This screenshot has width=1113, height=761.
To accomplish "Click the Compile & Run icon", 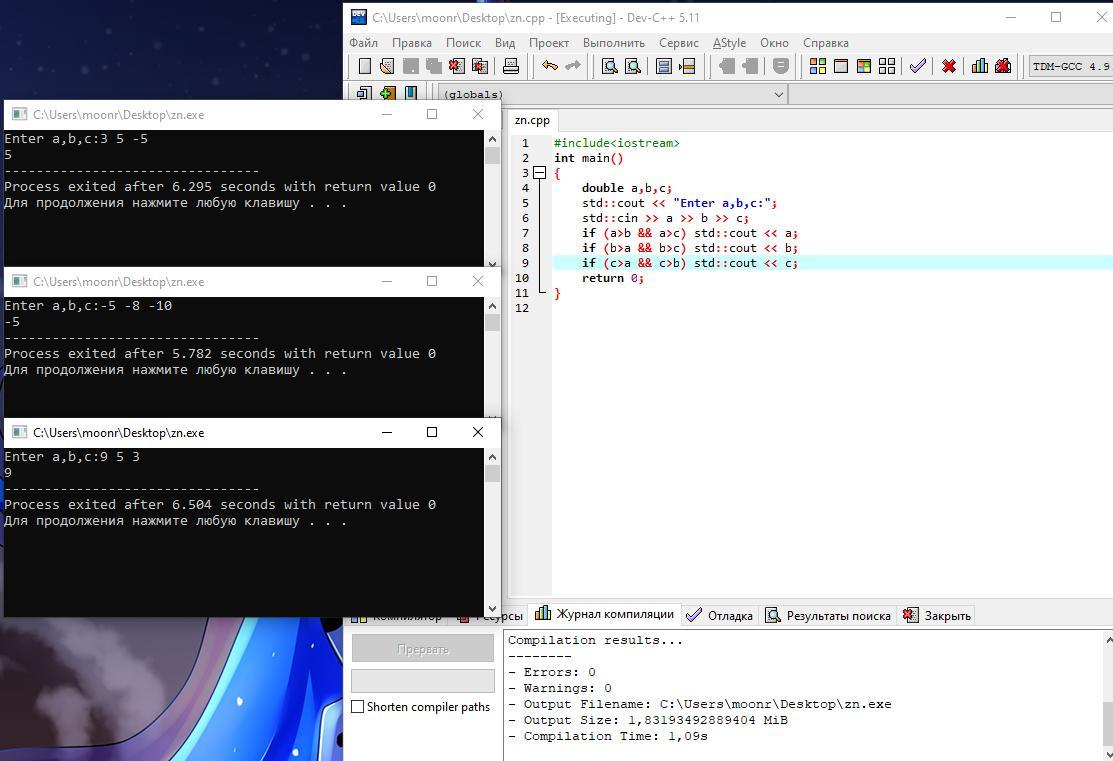I will [864, 66].
